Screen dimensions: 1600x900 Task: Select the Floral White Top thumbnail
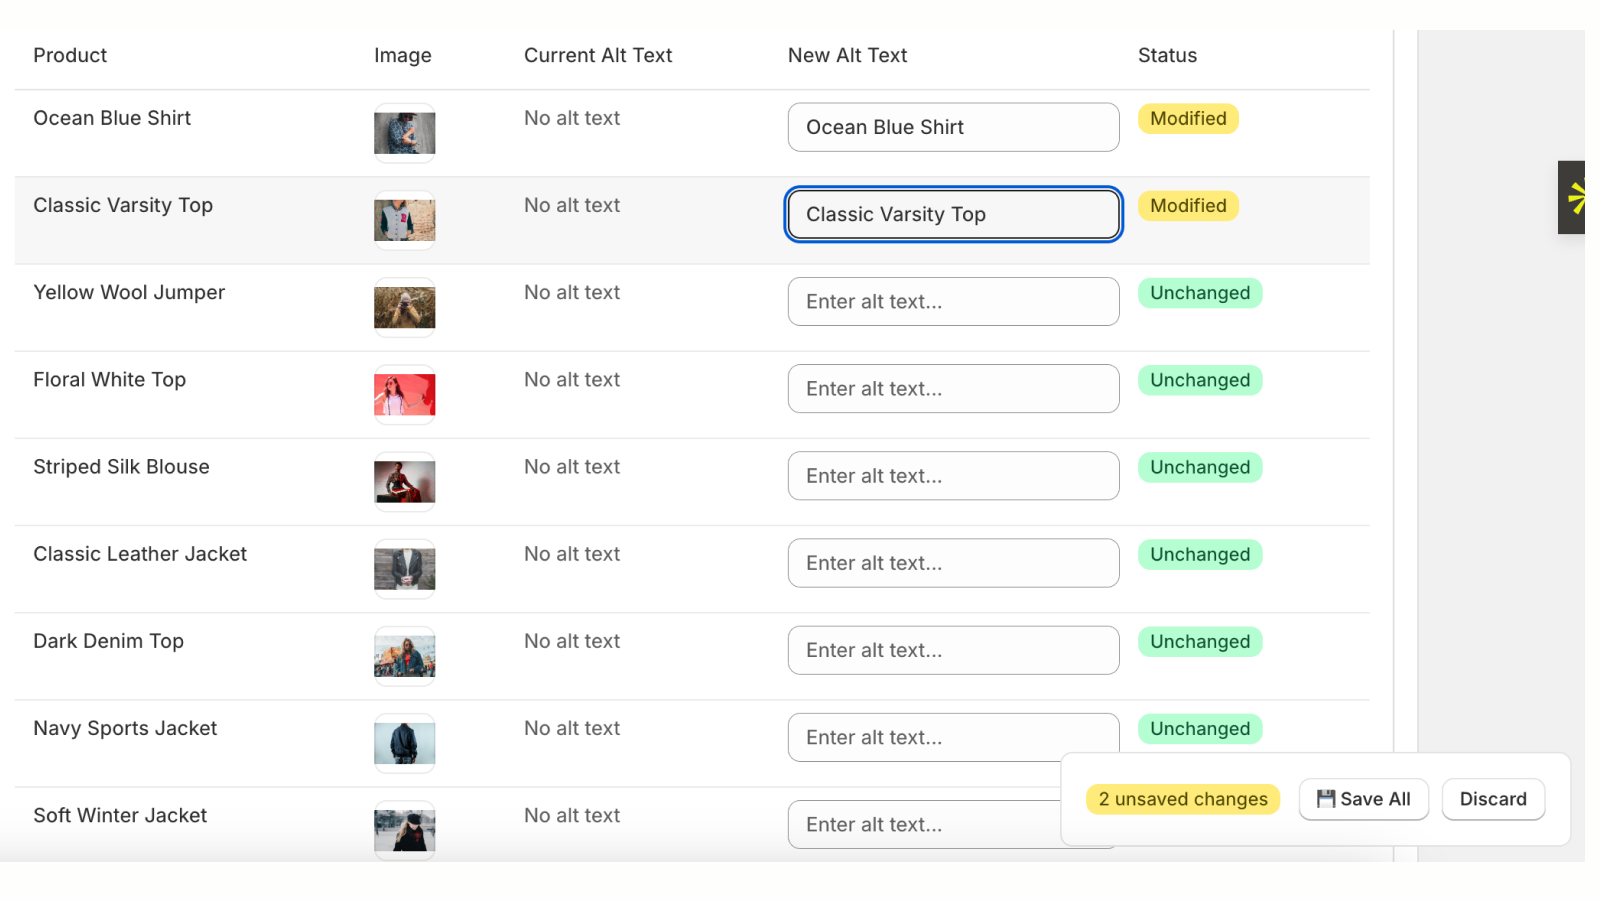405,394
